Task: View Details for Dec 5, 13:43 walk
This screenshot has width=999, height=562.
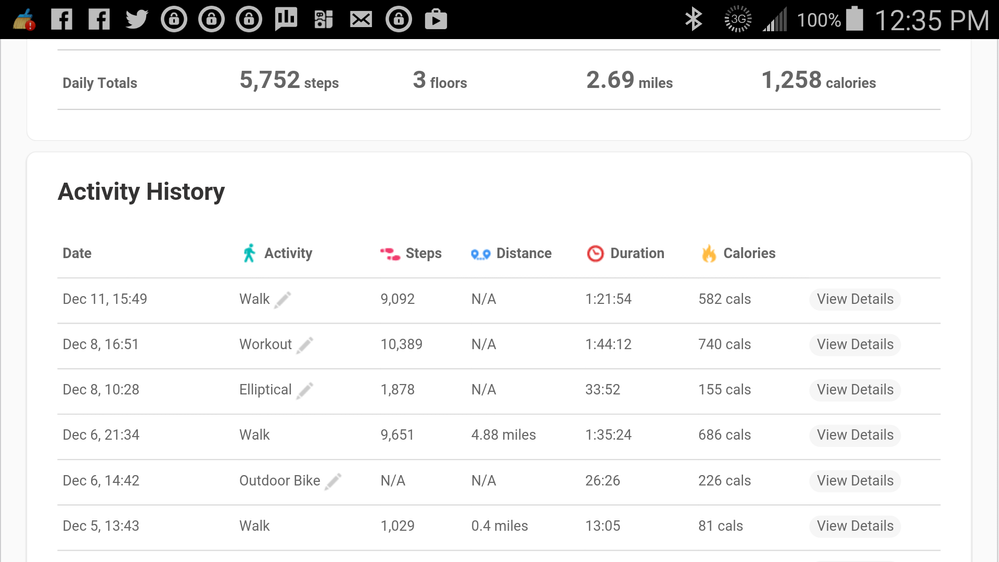Action: coord(855,526)
